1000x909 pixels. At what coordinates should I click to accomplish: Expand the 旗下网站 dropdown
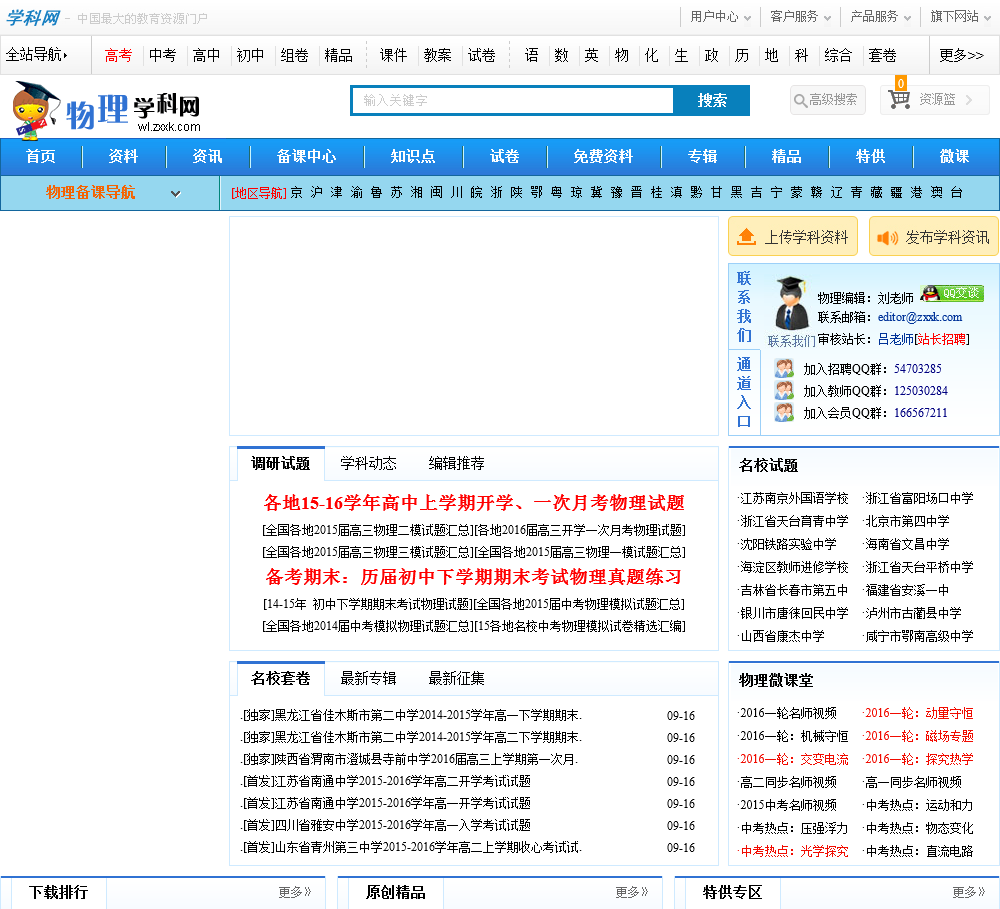click(x=960, y=17)
